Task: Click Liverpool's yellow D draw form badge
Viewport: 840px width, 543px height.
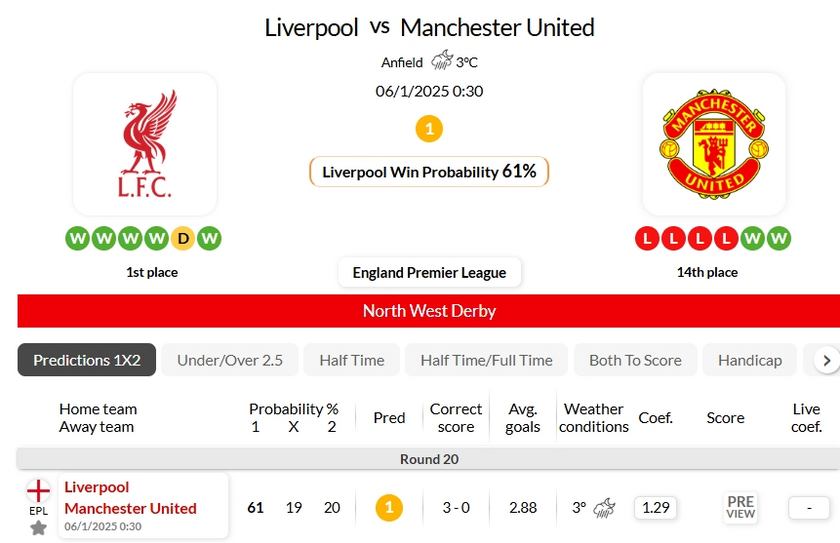Action: [183, 239]
